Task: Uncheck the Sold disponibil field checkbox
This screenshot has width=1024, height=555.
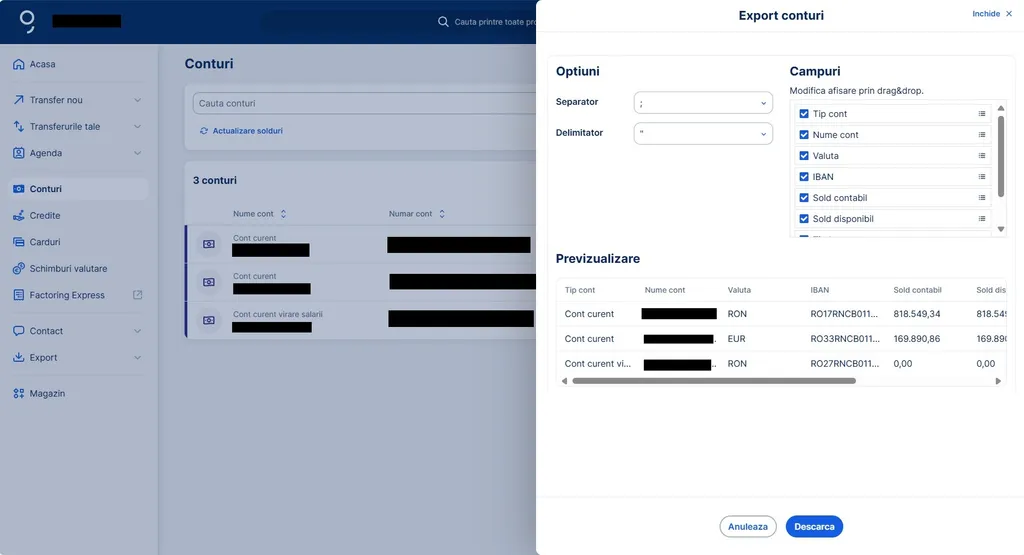Action: 804,218
